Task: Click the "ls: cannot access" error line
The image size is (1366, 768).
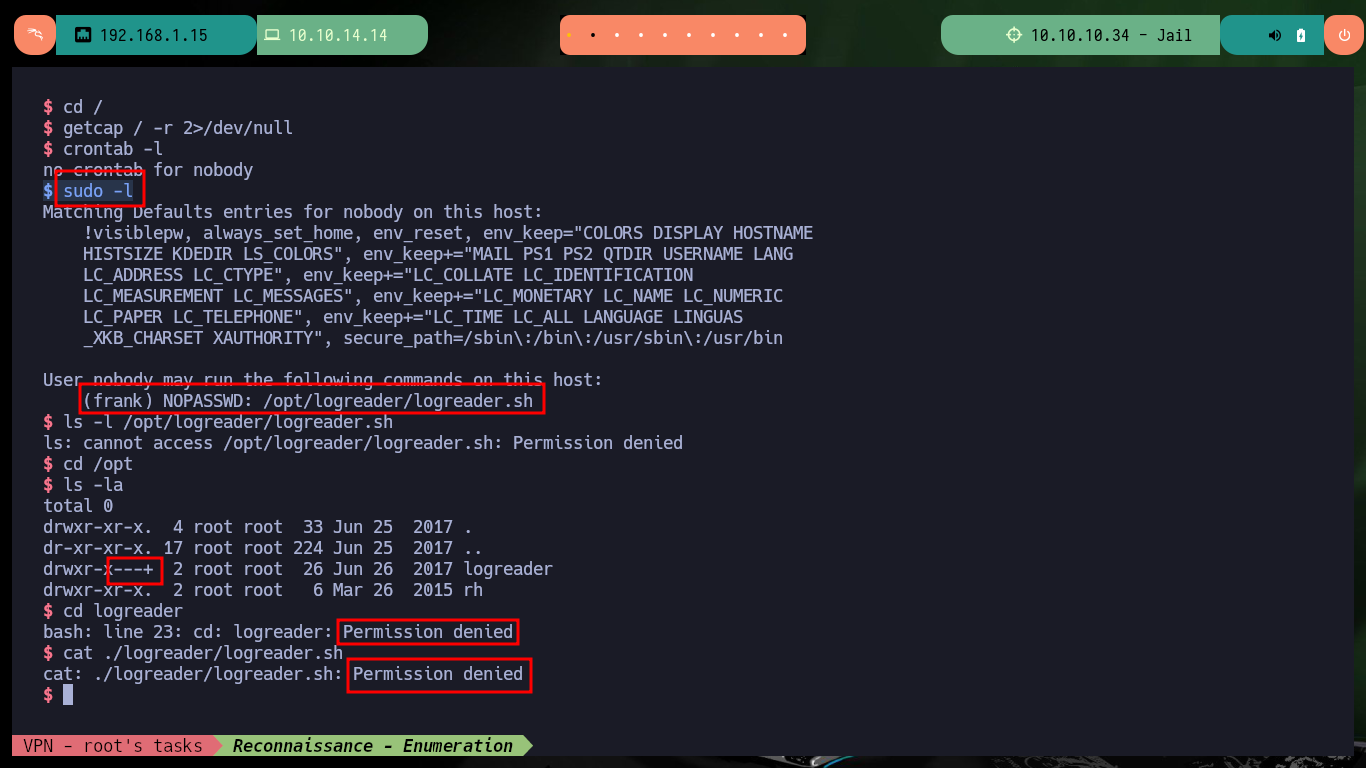Action: [363, 443]
